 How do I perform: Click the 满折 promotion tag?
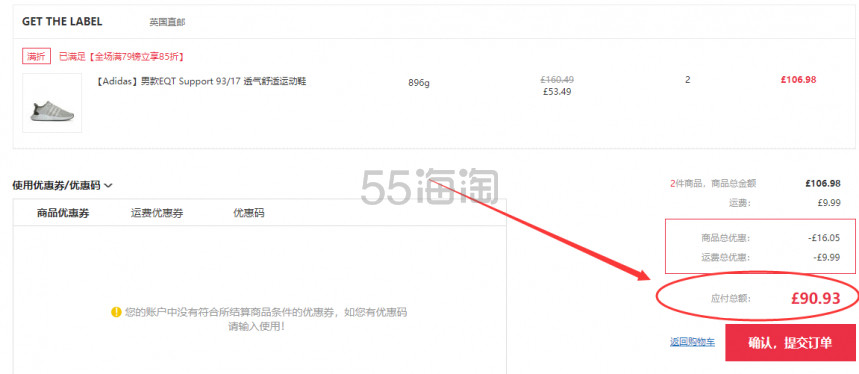(36, 56)
